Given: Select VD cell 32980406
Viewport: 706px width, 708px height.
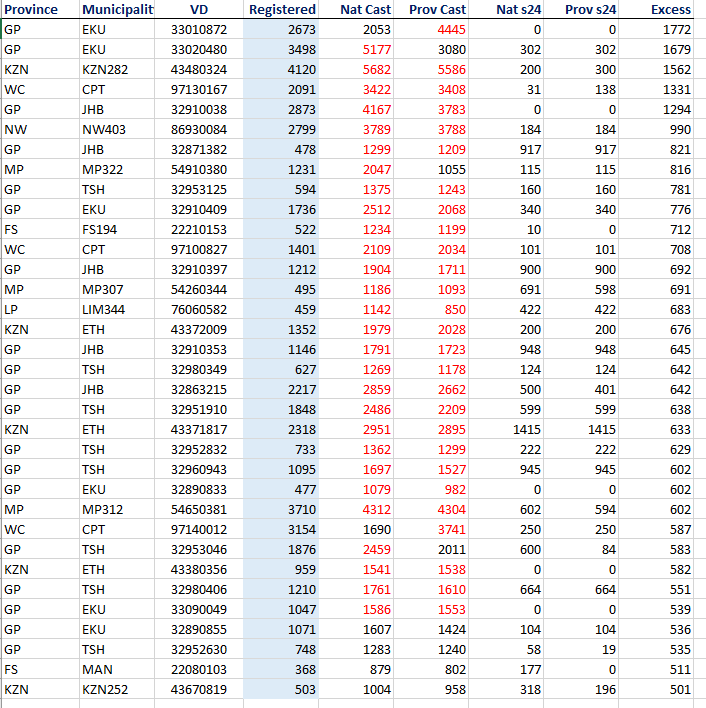Looking at the screenshot, I should (x=199, y=590).
